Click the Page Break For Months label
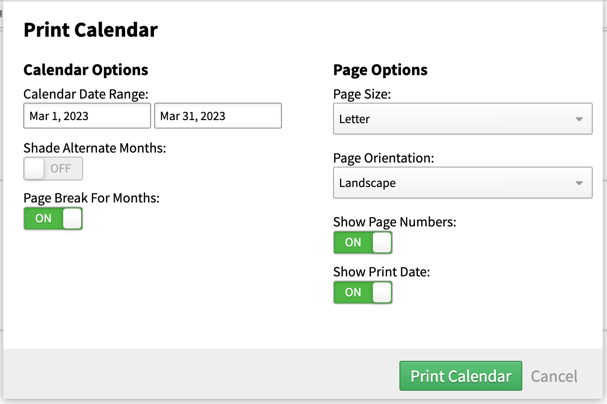607x404 pixels. click(x=91, y=198)
